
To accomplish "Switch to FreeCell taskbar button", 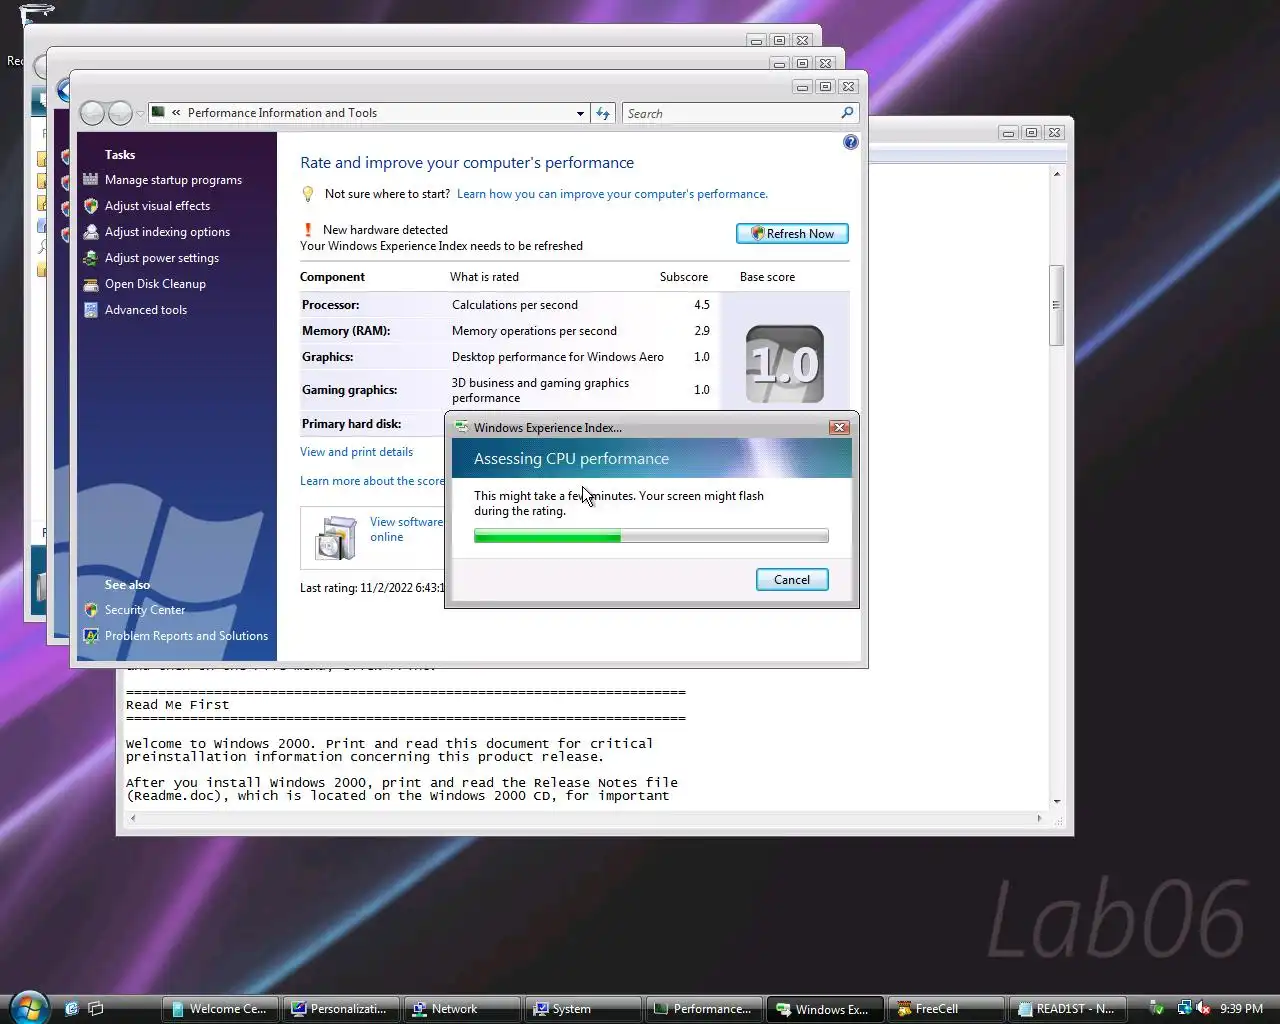I will coord(946,1009).
